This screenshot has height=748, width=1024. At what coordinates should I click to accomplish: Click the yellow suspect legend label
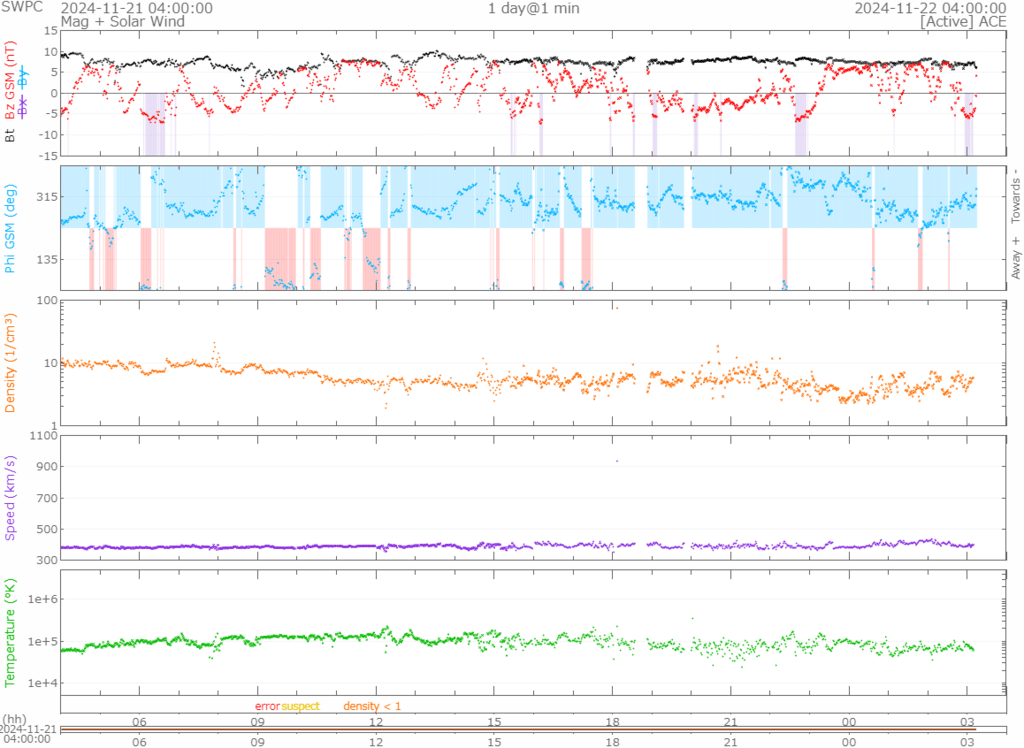click(300, 707)
